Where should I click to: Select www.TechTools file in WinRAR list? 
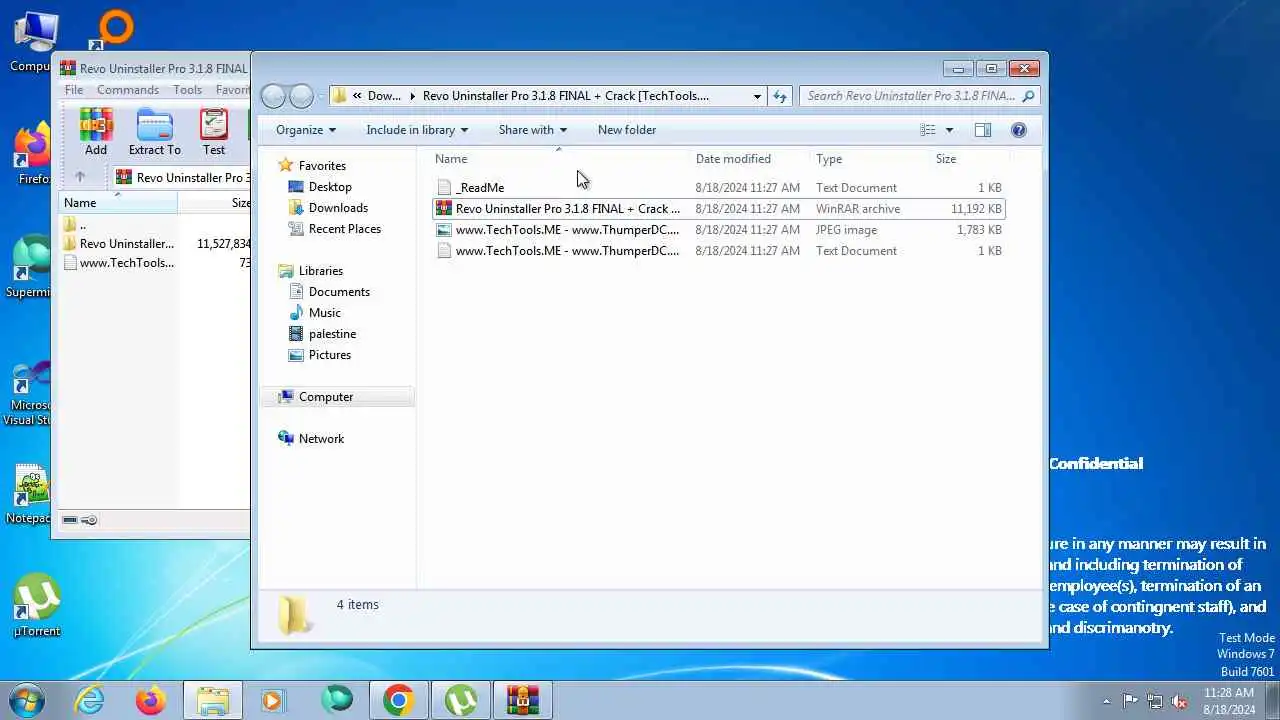(x=126, y=263)
